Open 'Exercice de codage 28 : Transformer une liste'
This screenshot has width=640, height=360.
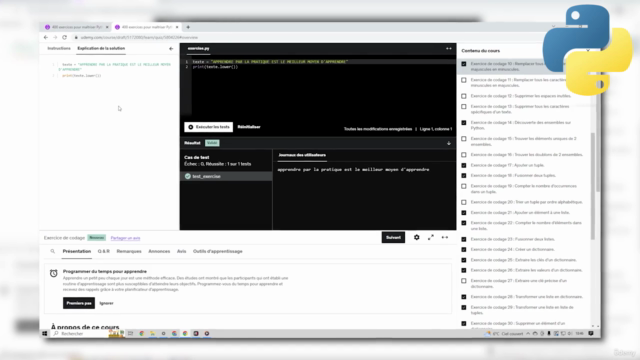point(527,297)
